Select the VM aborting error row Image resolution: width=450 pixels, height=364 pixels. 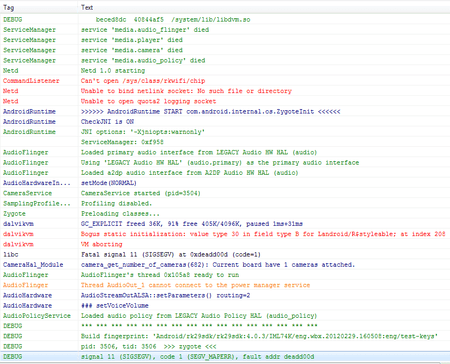pyautogui.click(x=225, y=244)
